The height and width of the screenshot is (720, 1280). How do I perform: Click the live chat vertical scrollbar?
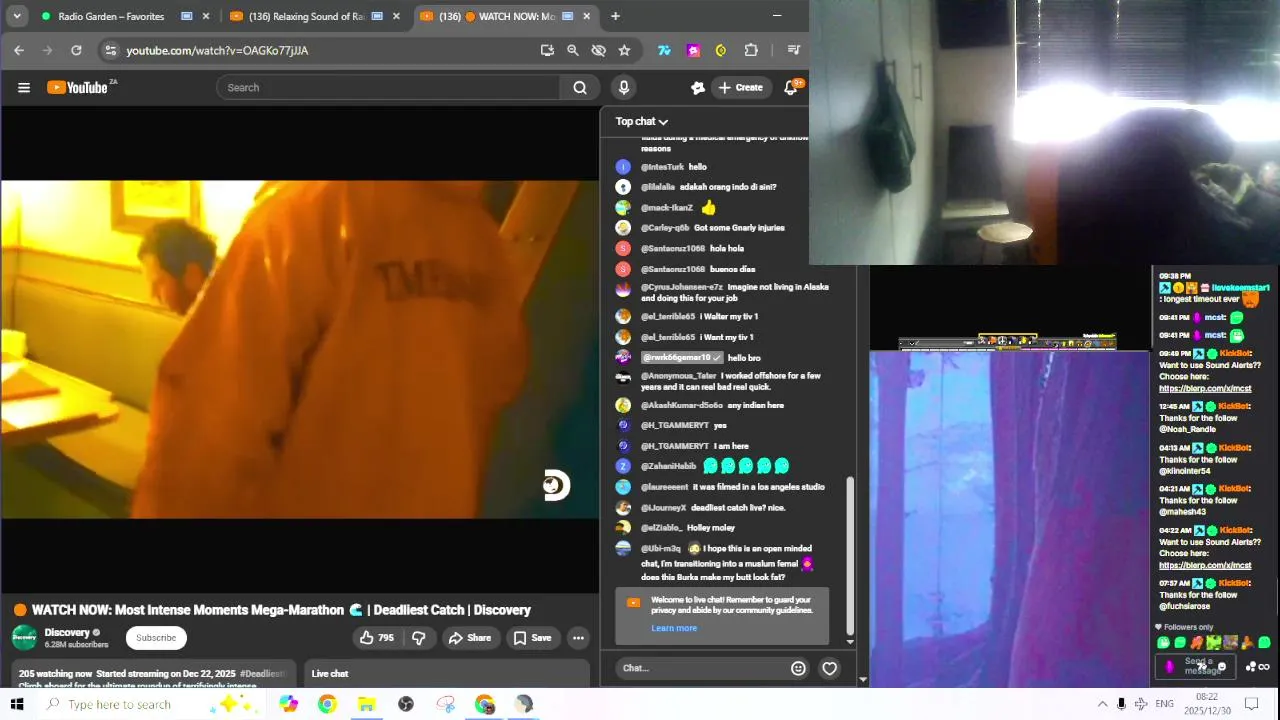851,555
